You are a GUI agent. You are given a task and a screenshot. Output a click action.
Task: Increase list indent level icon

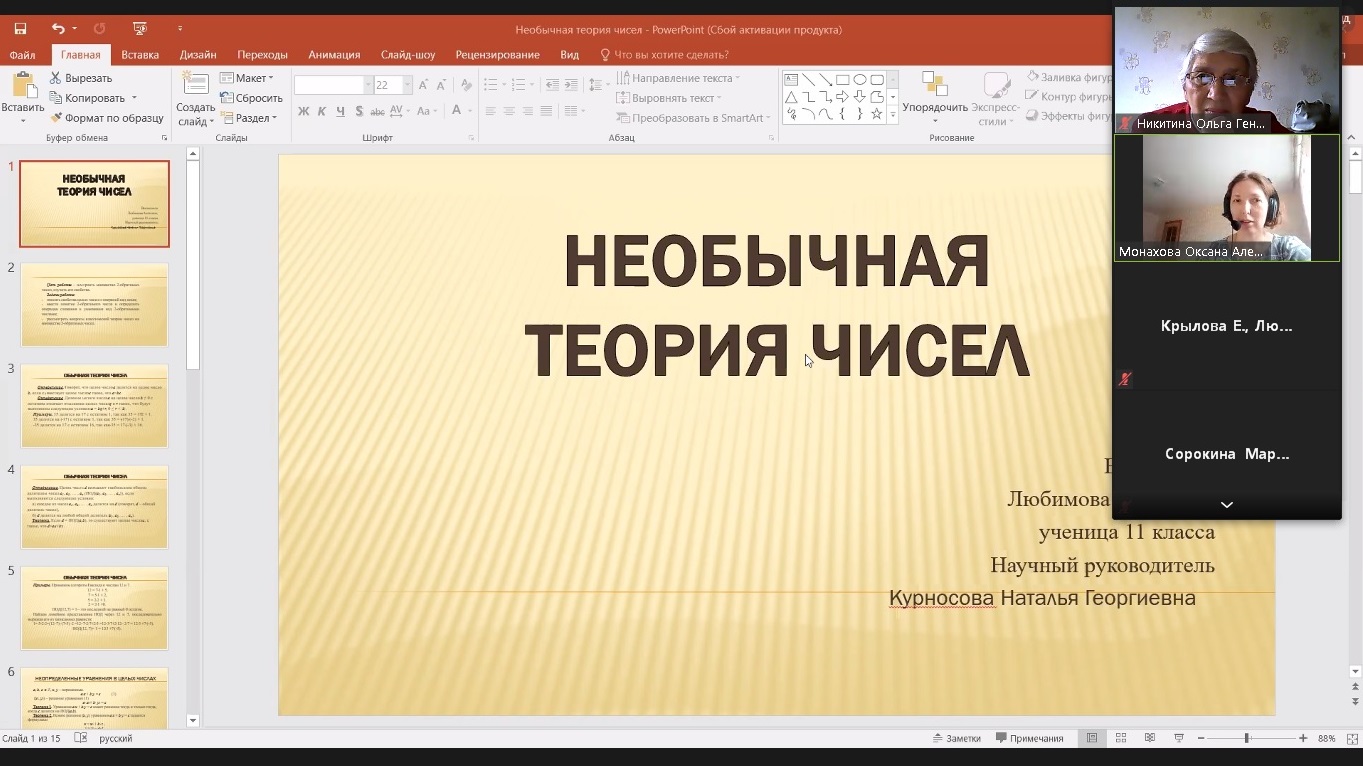[x=571, y=85]
